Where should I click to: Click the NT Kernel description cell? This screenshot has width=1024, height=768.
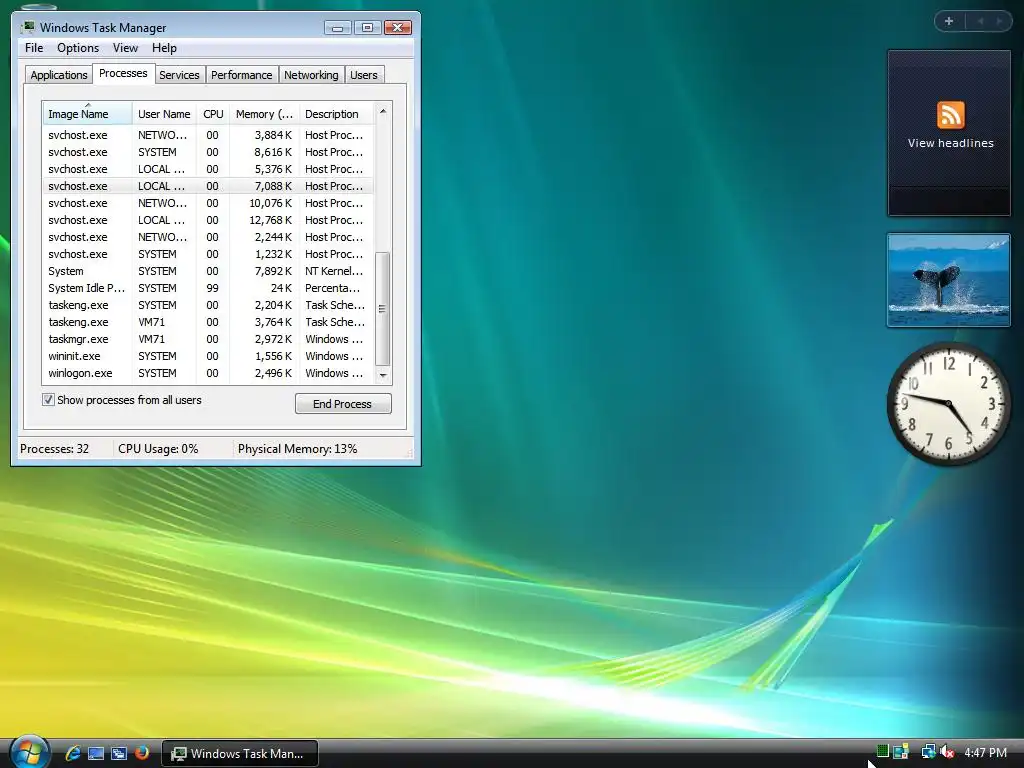[334, 271]
